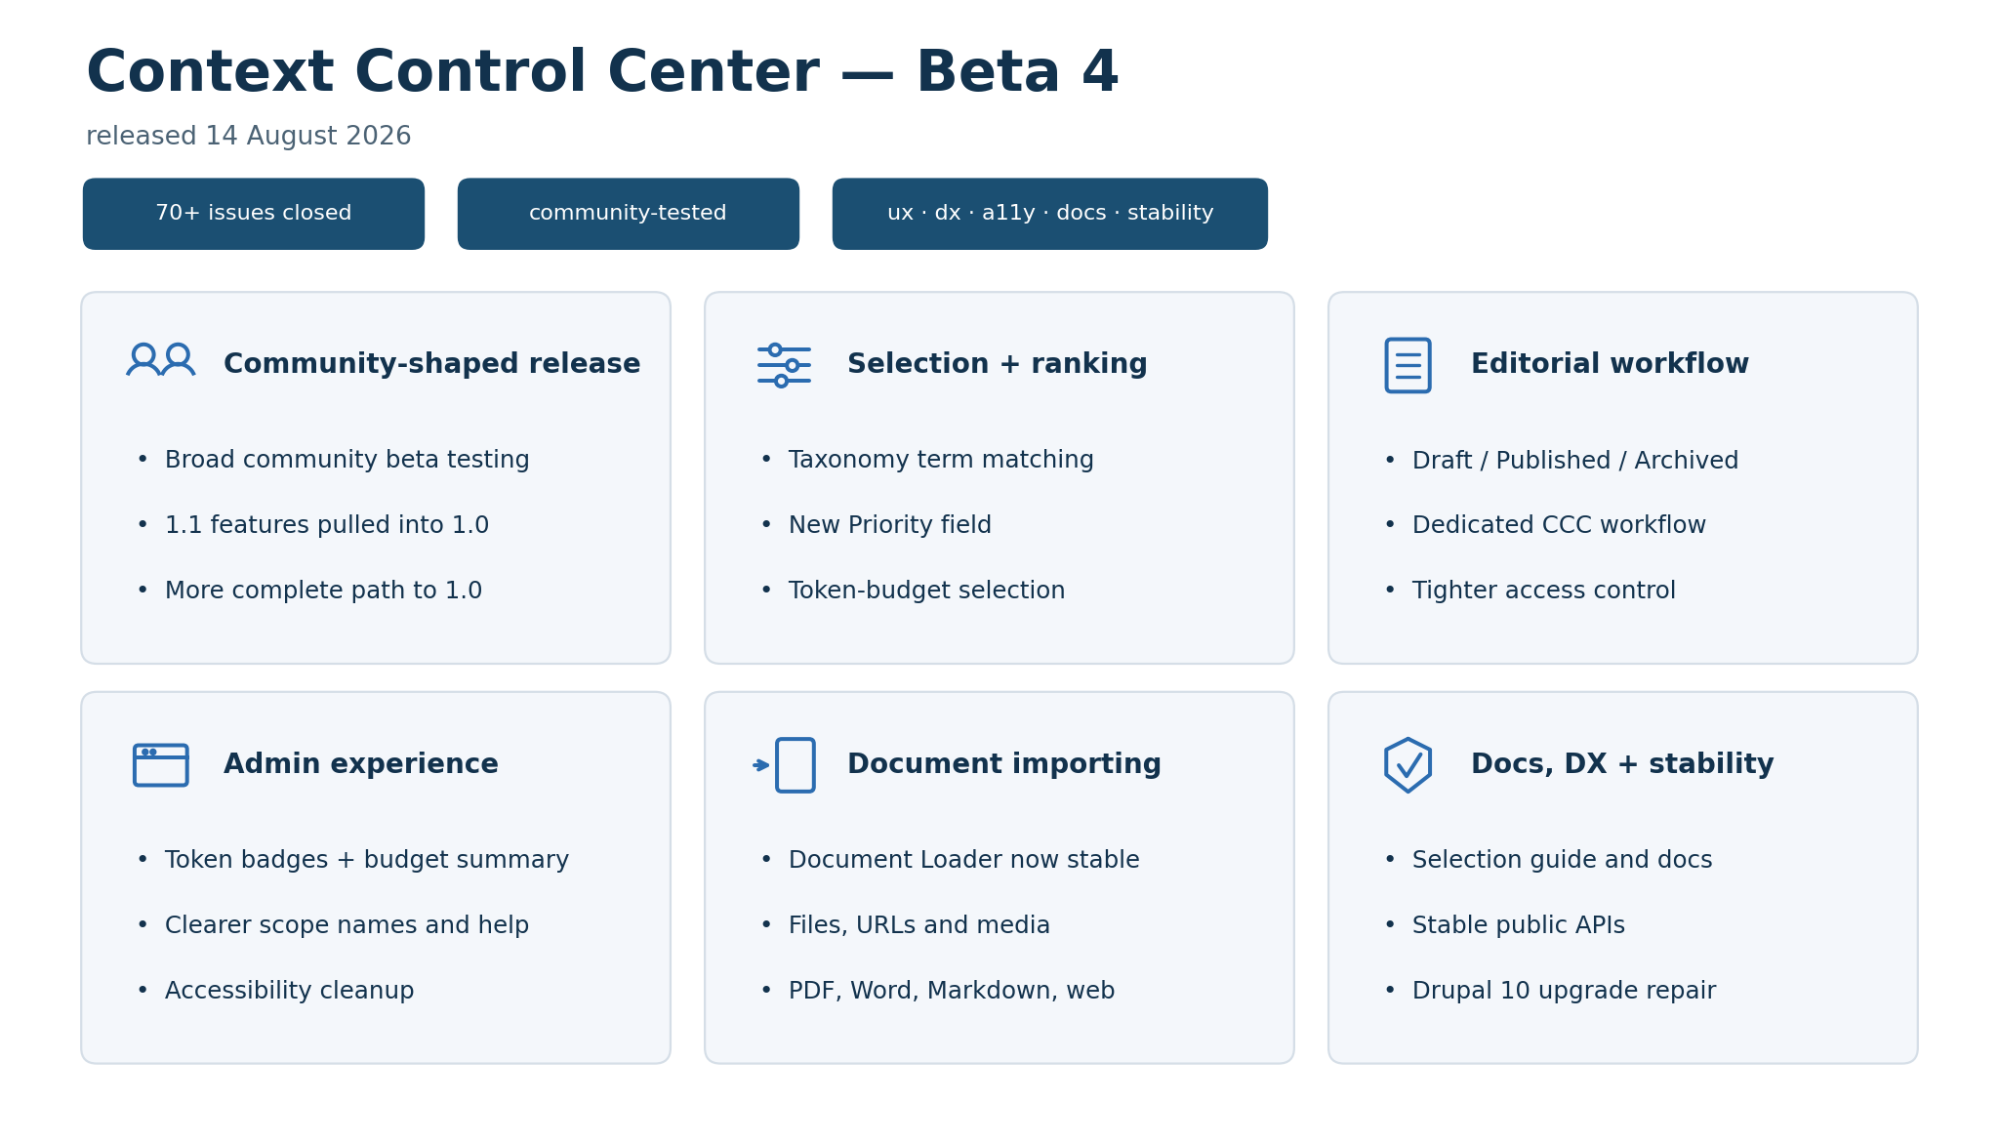Screen dimensions: 1999x1125
Task: Click the heading 'Docs, DX + stability'
Action: (1622, 763)
